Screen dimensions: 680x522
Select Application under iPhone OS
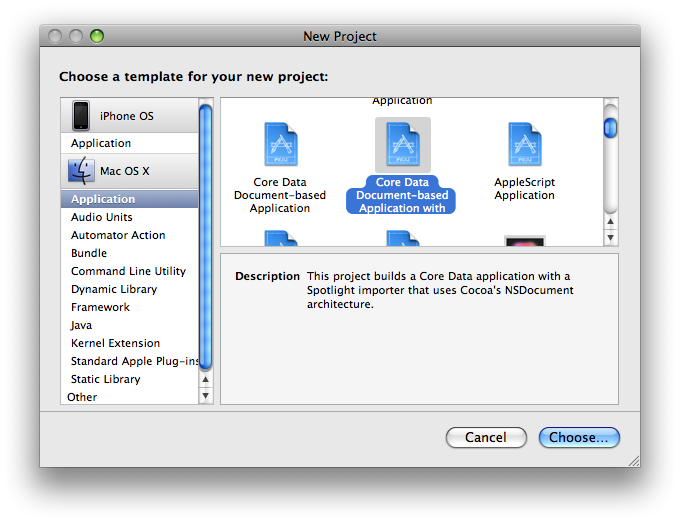[129, 143]
